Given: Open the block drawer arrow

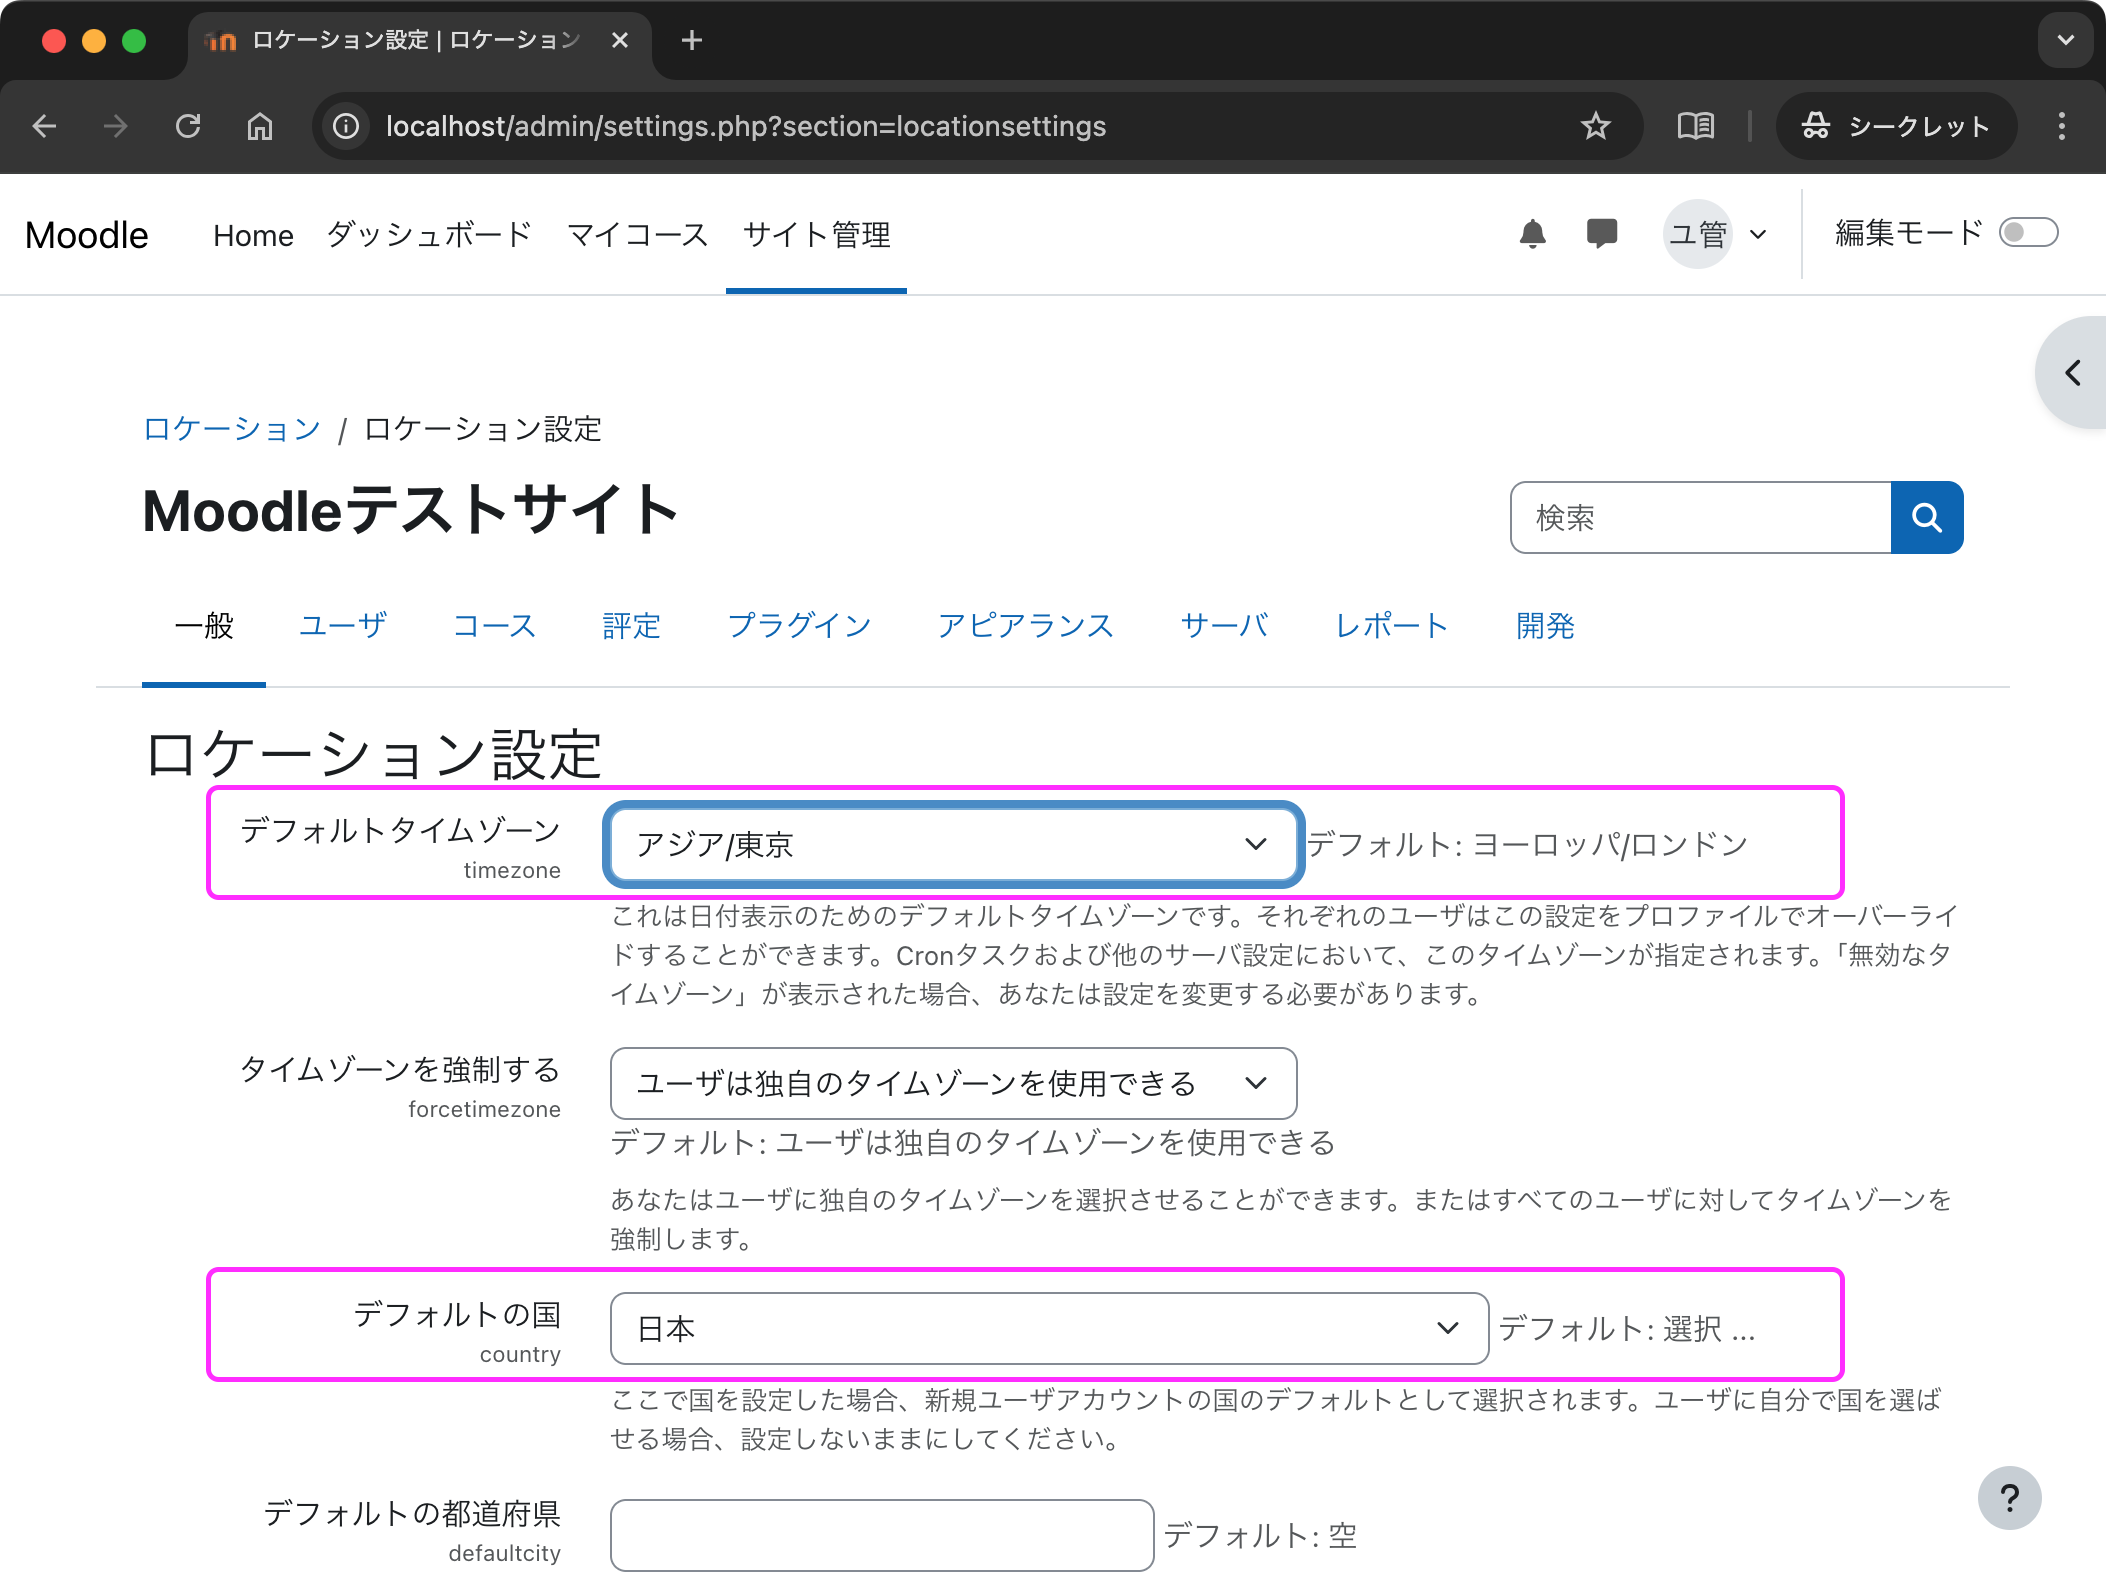Looking at the screenshot, I should click(x=2074, y=373).
